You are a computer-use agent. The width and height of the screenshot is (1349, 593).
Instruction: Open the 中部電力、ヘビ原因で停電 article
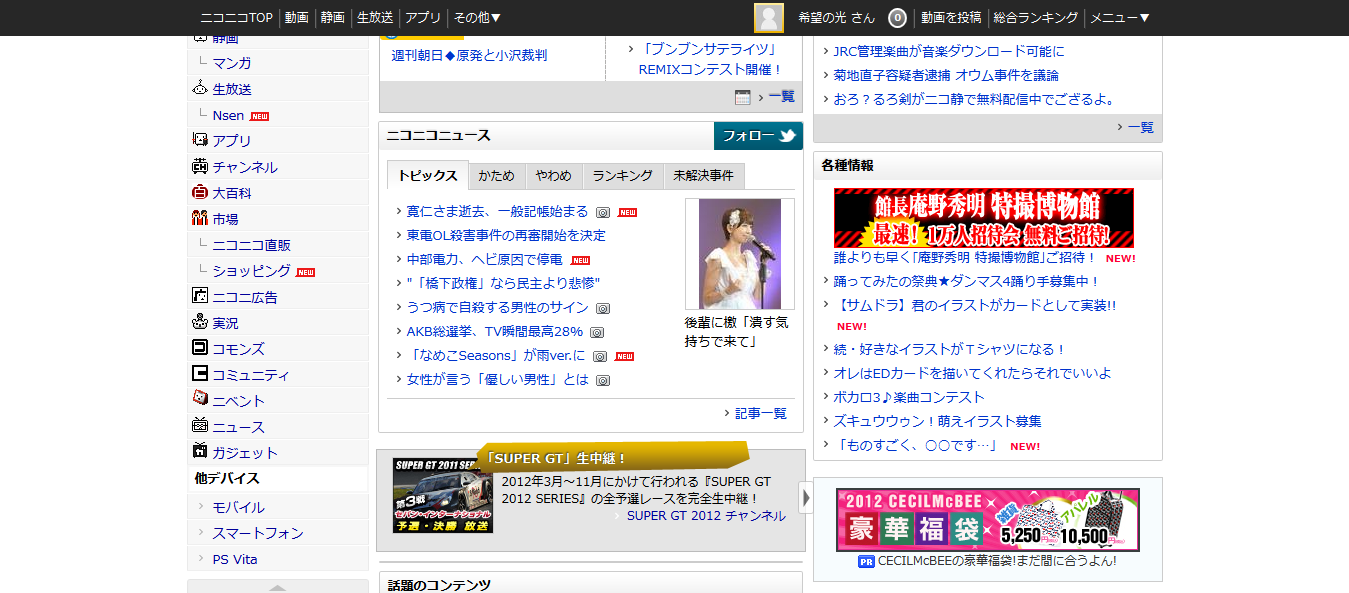[484, 259]
